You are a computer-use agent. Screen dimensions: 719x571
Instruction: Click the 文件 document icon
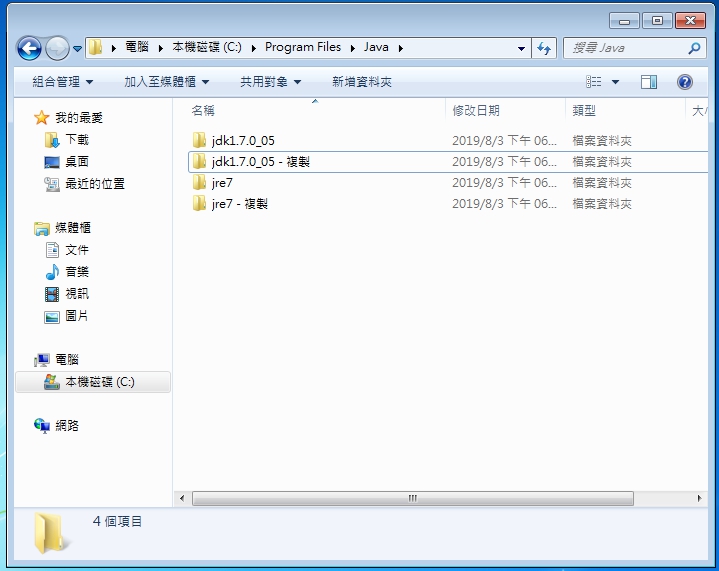click(52, 250)
